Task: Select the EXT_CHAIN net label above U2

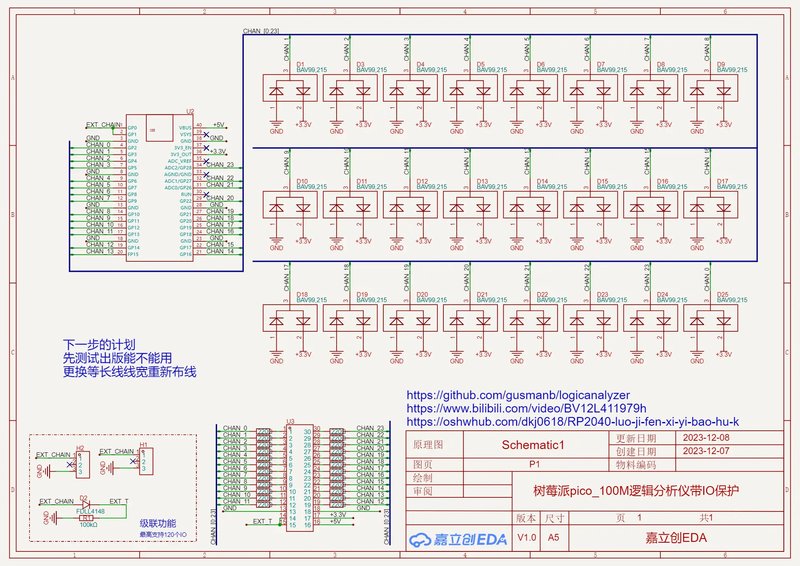Action: (104, 124)
